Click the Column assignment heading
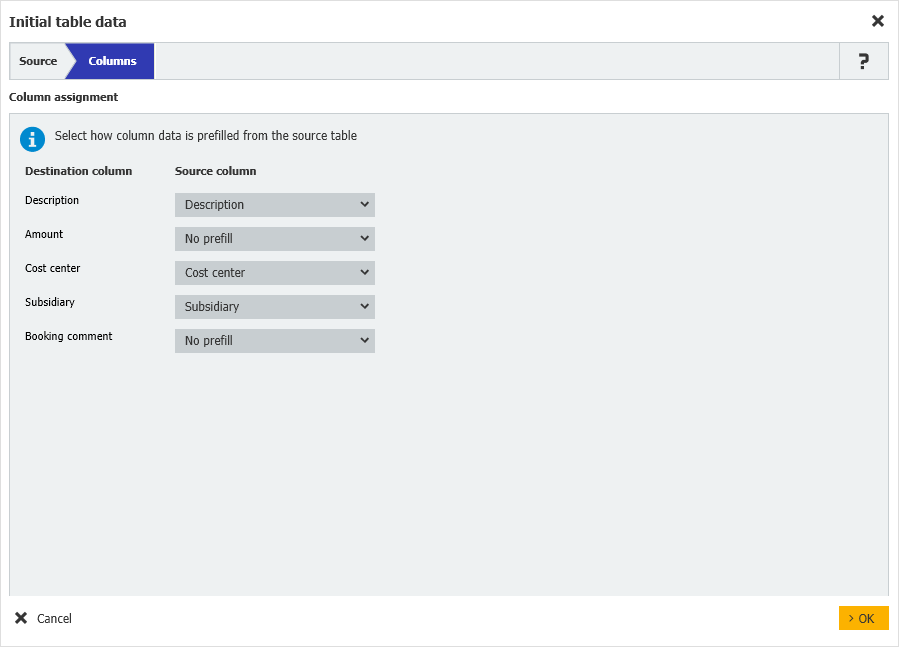The image size is (899, 647). pyautogui.click(x=62, y=97)
